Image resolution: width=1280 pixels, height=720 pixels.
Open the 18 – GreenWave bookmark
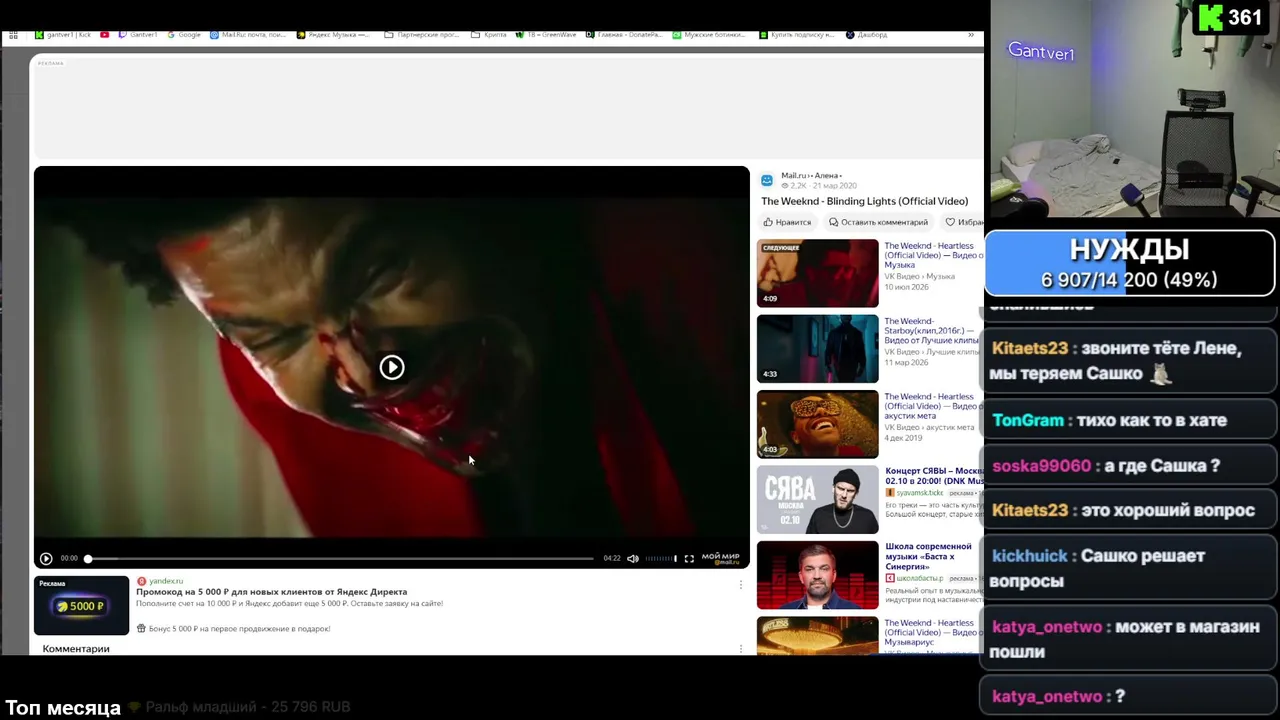[546, 35]
